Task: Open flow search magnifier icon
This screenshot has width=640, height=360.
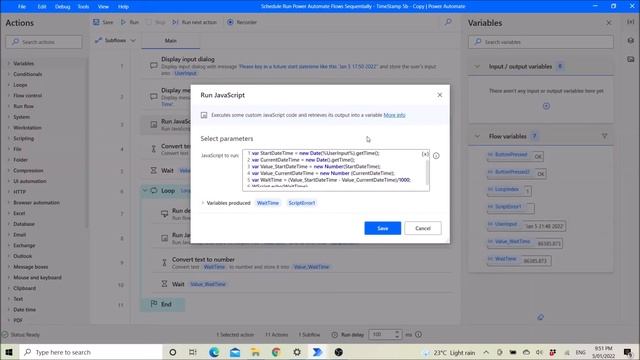Action: click(x=448, y=22)
